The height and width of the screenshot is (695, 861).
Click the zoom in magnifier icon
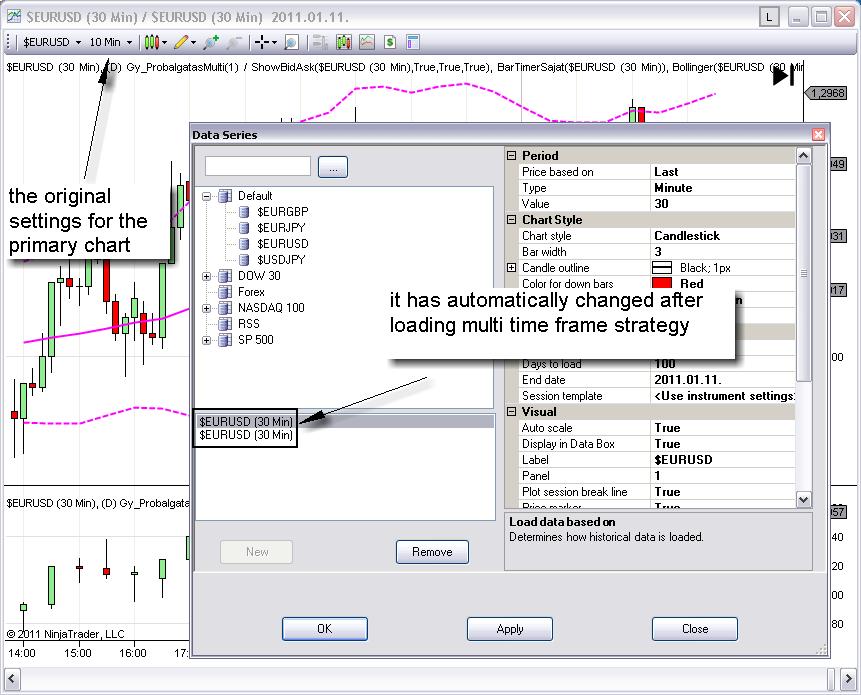tap(211, 42)
